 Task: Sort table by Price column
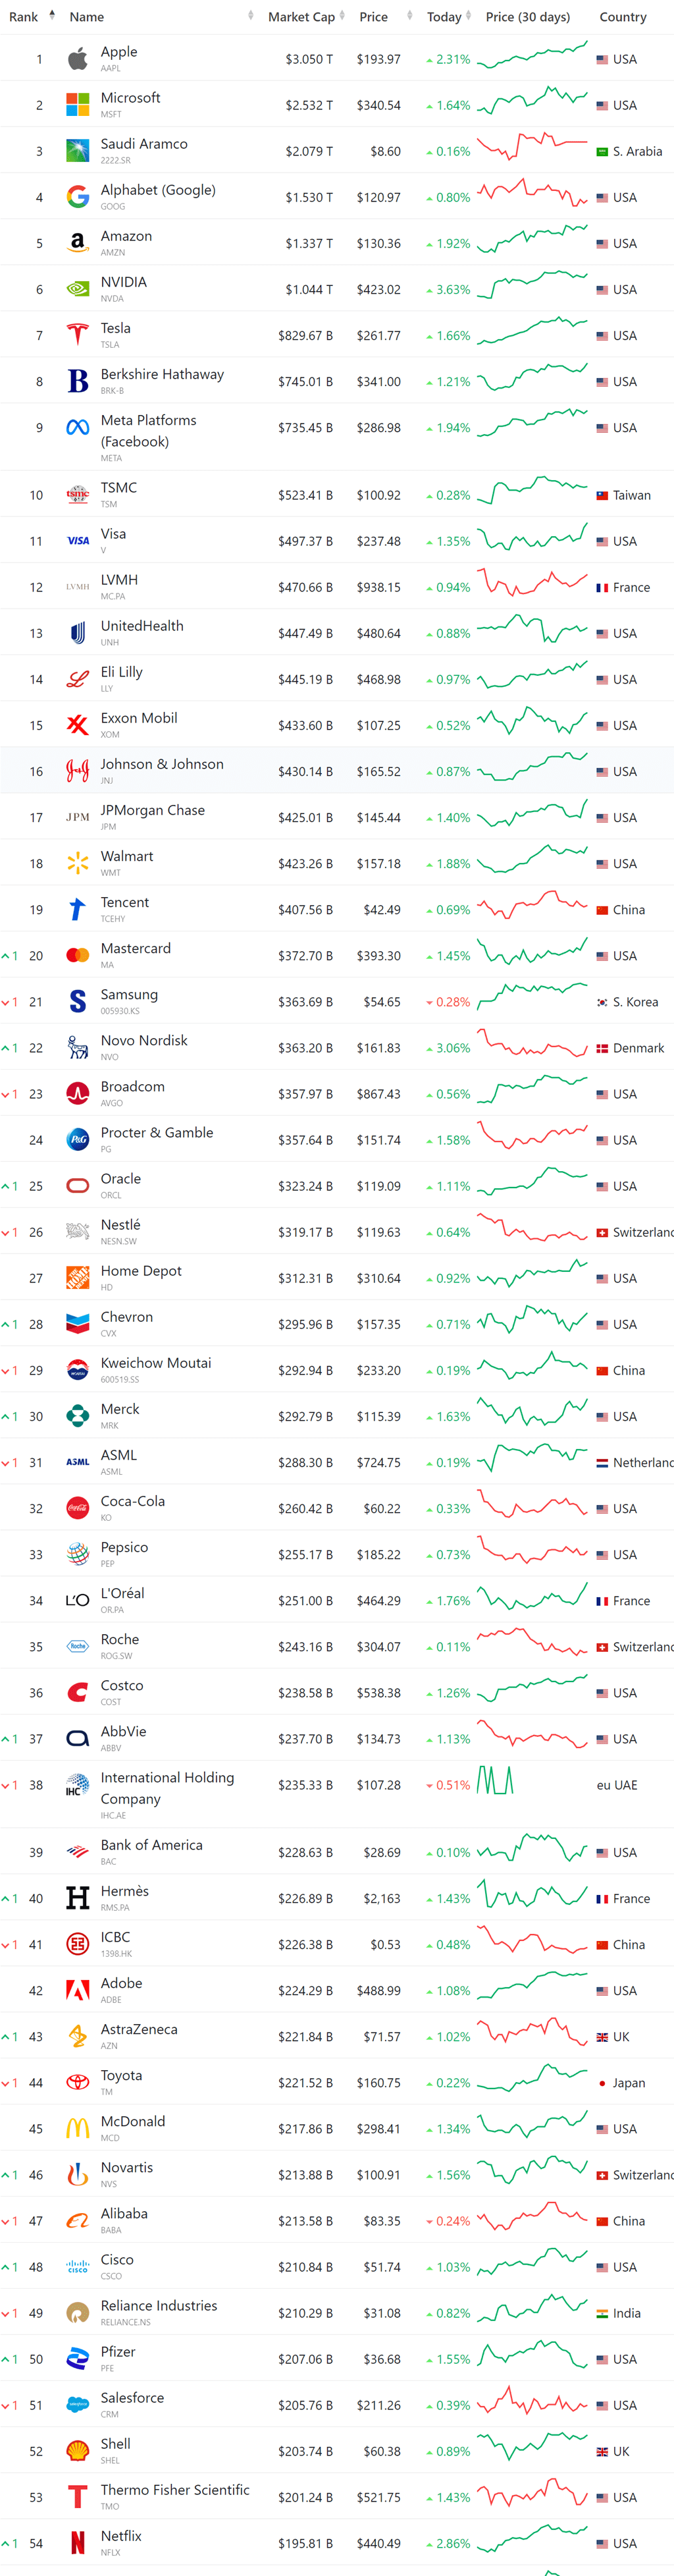coord(373,17)
